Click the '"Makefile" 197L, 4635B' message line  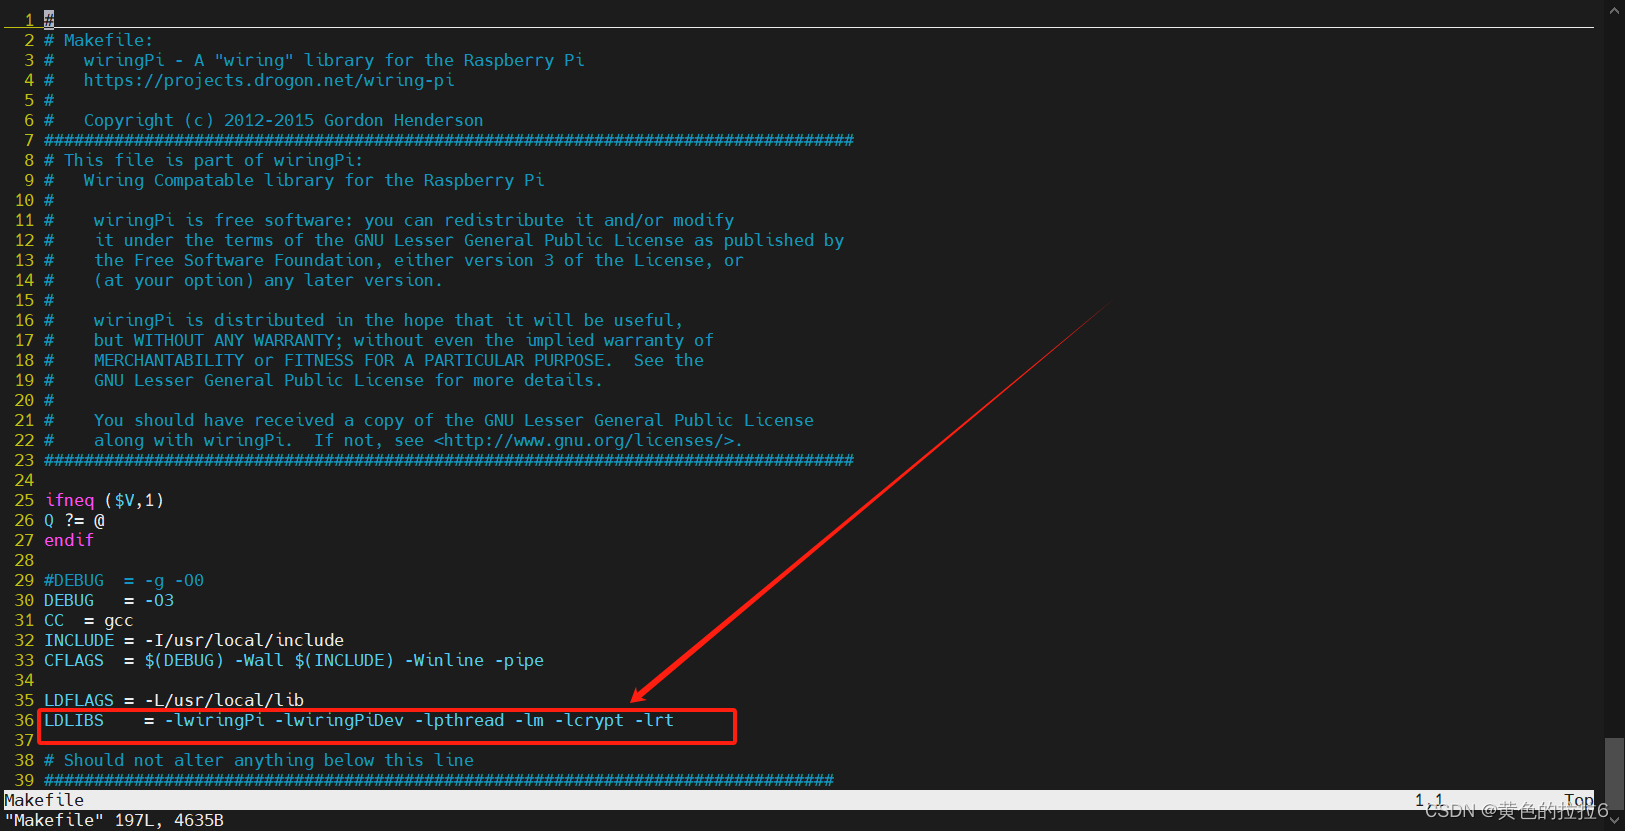click(x=114, y=820)
